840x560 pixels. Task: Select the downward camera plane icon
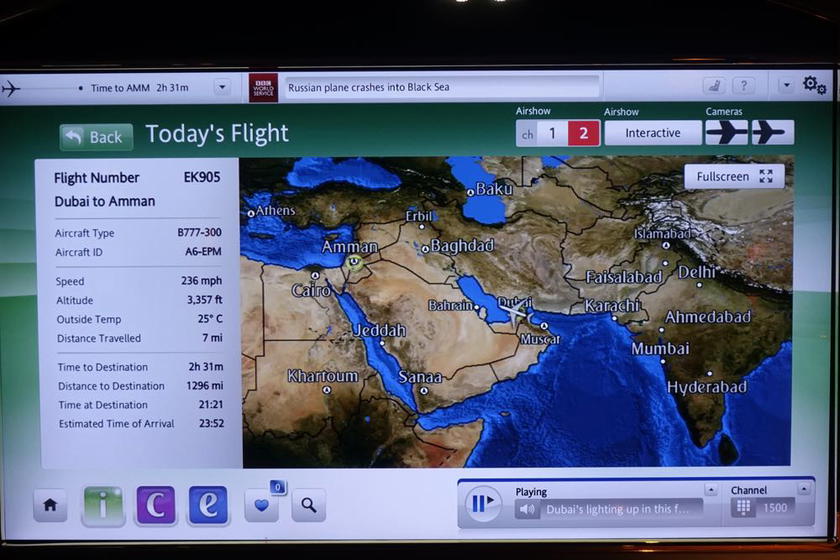[772, 132]
